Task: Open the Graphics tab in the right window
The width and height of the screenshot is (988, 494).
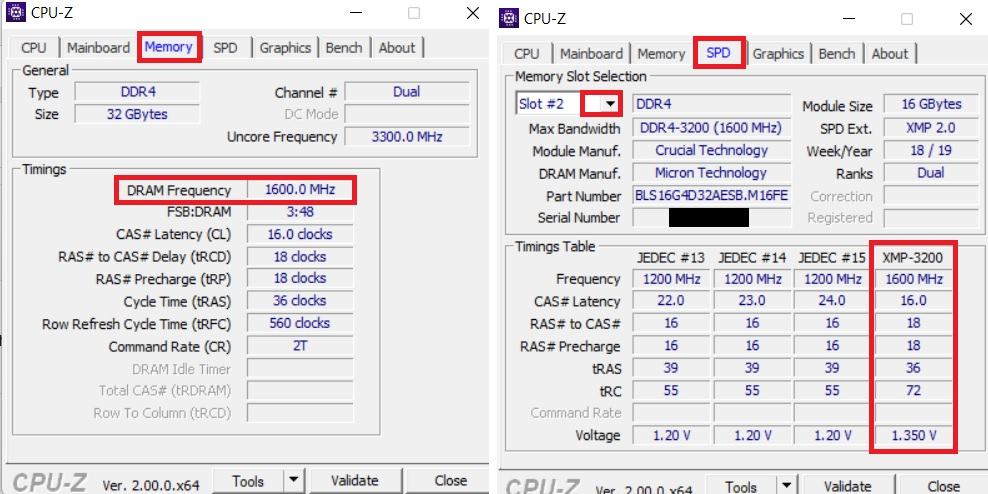Action: pyautogui.click(x=778, y=54)
